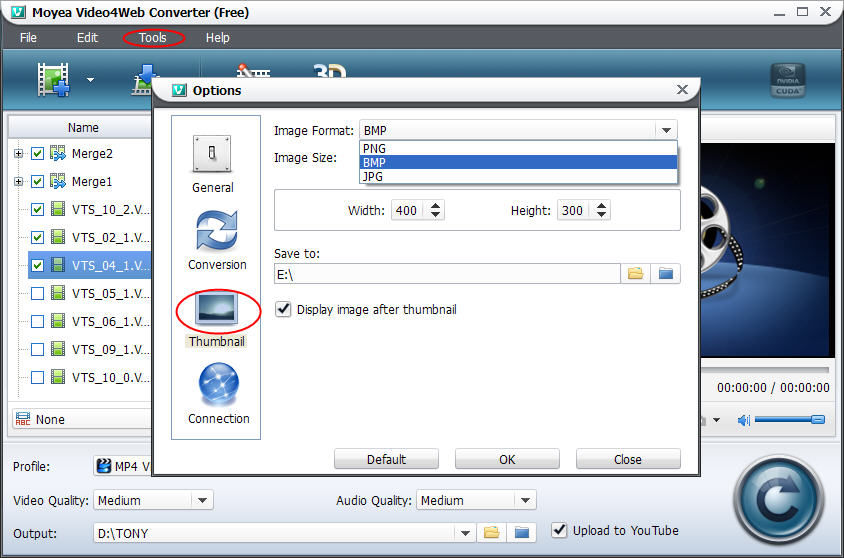Viewport: 844px width, 558px height.
Task: Choose BMP from image format list
Action: tap(518, 163)
